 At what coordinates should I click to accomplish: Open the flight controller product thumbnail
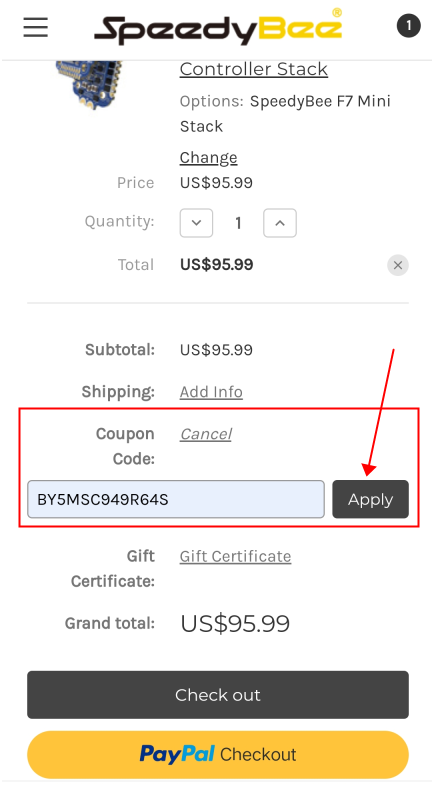(89, 84)
